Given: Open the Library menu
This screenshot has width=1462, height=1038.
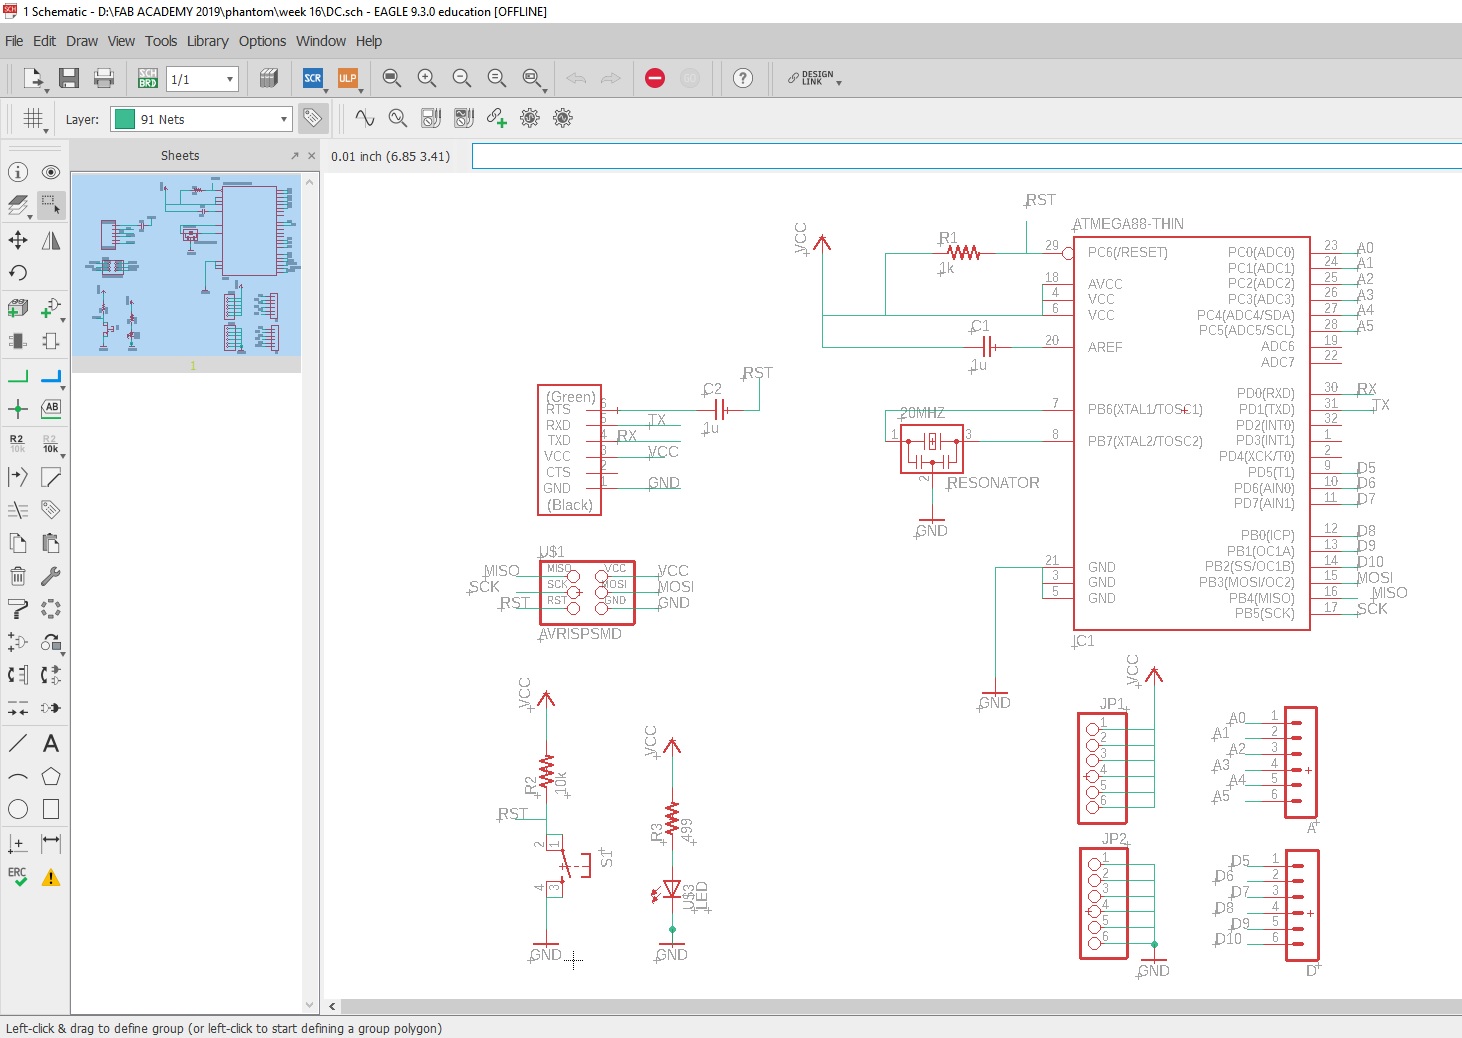Looking at the screenshot, I should pos(207,41).
